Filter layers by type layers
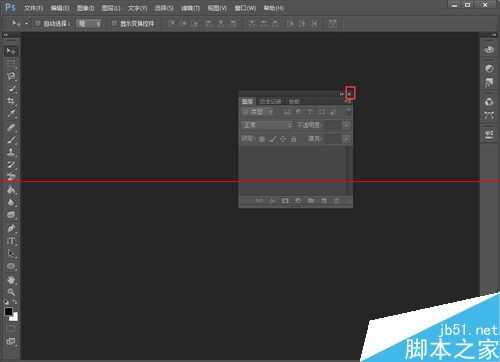This screenshot has height=362, width=500. [310, 112]
